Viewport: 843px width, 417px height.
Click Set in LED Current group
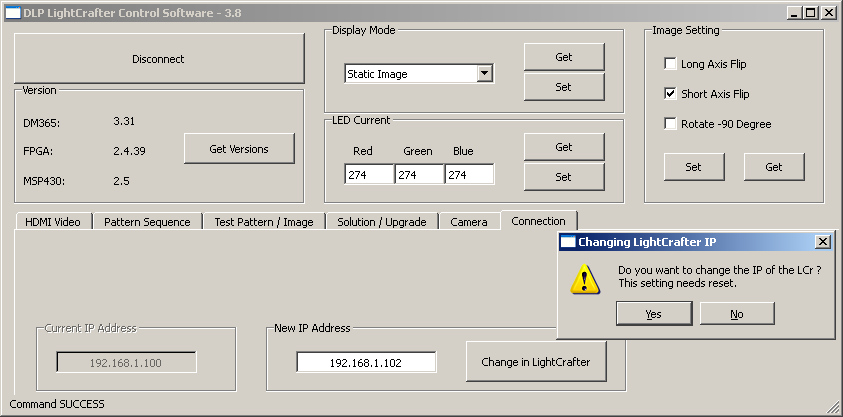(564, 177)
